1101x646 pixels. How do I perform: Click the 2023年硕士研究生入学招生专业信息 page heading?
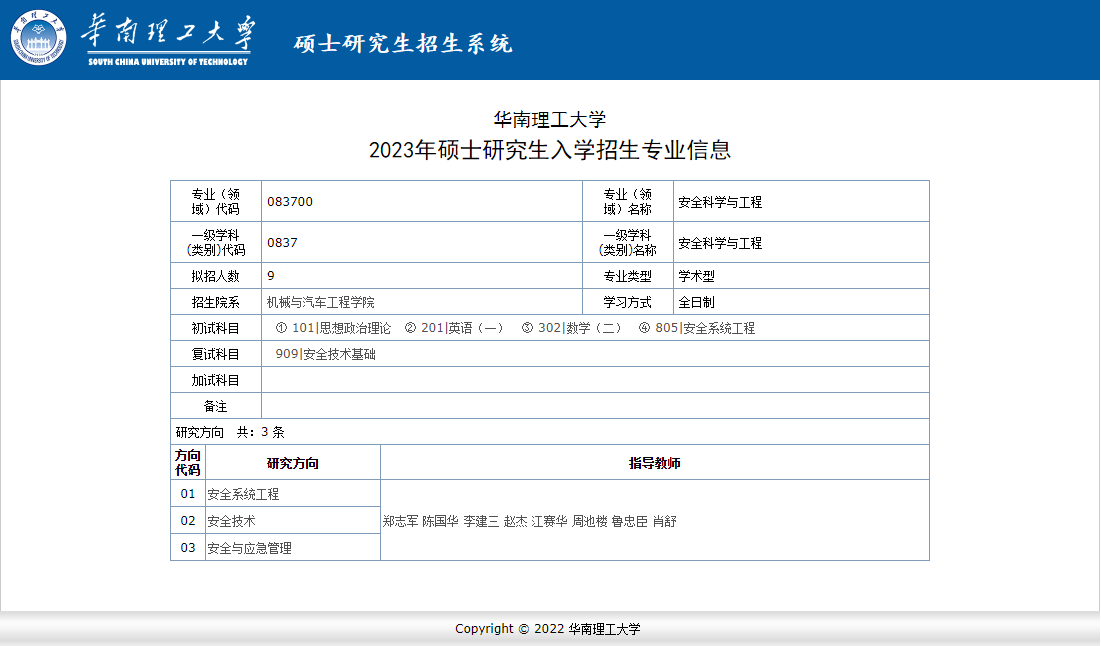click(x=550, y=150)
